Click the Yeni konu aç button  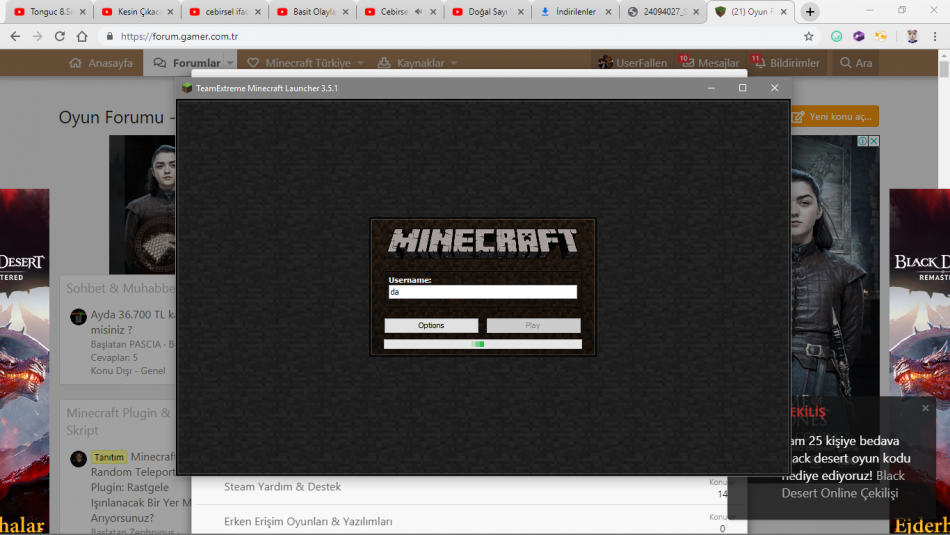tap(835, 116)
